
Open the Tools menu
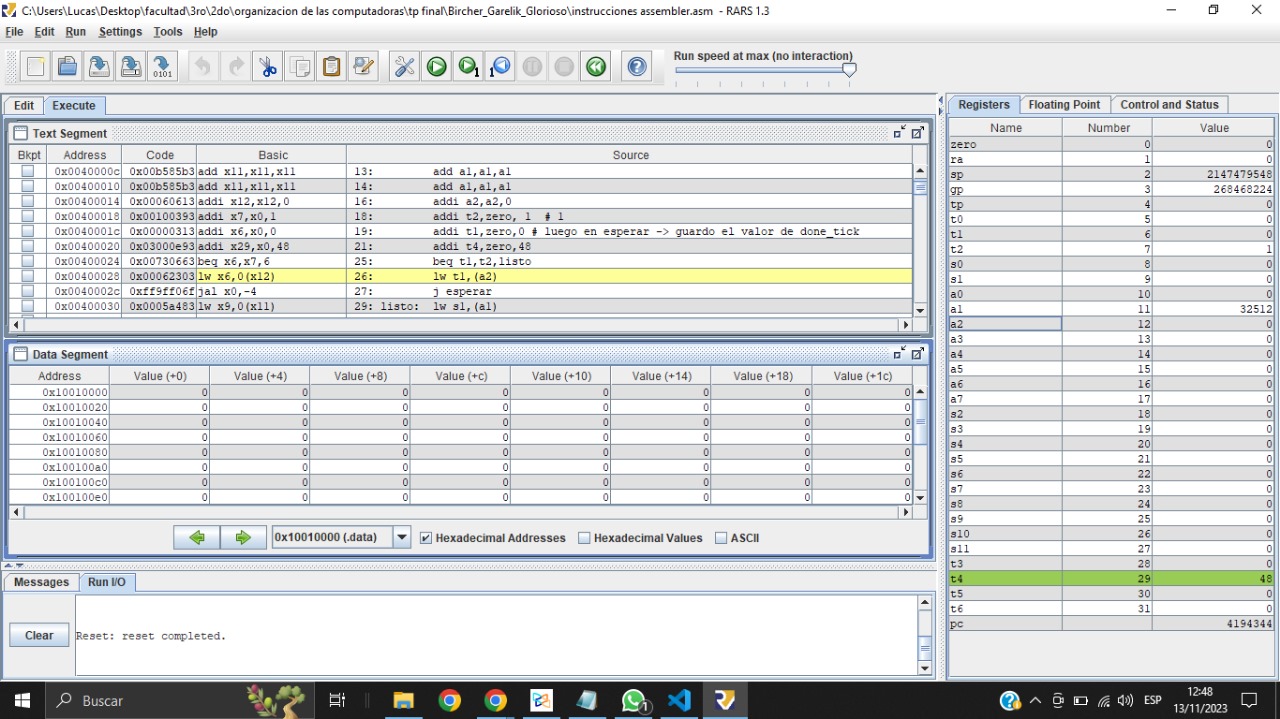point(168,32)
